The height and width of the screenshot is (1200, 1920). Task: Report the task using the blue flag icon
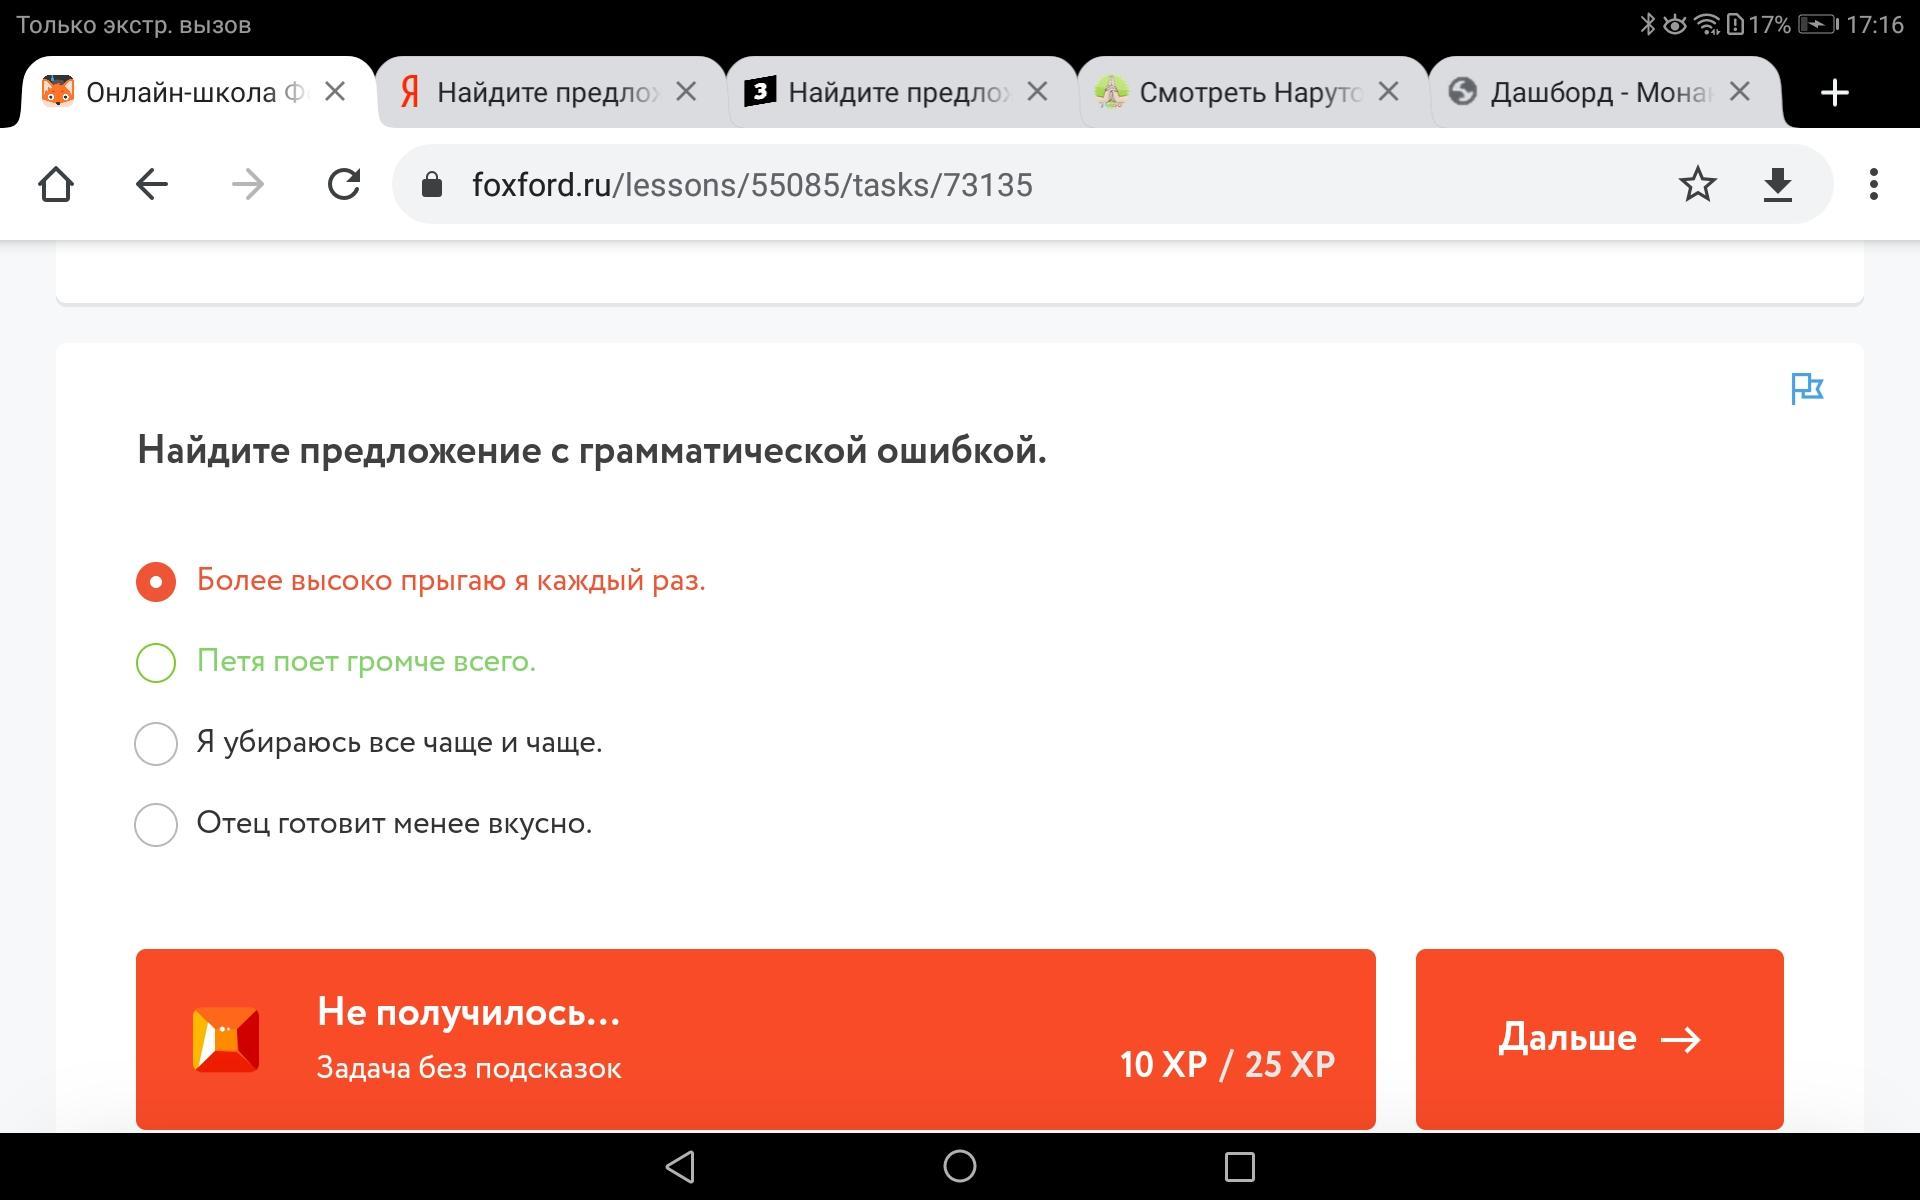tap(1807, 389)
